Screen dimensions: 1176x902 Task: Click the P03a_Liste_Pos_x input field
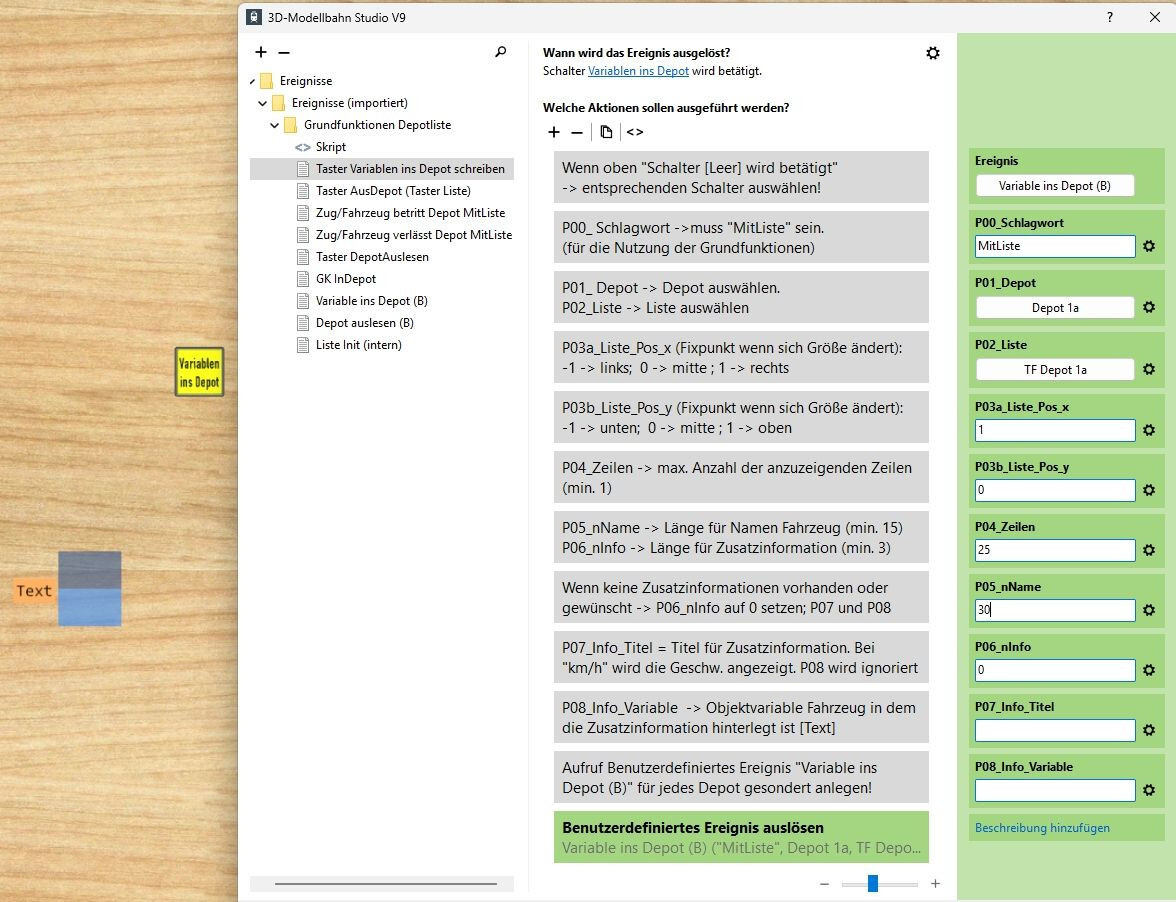point(1054,430)
